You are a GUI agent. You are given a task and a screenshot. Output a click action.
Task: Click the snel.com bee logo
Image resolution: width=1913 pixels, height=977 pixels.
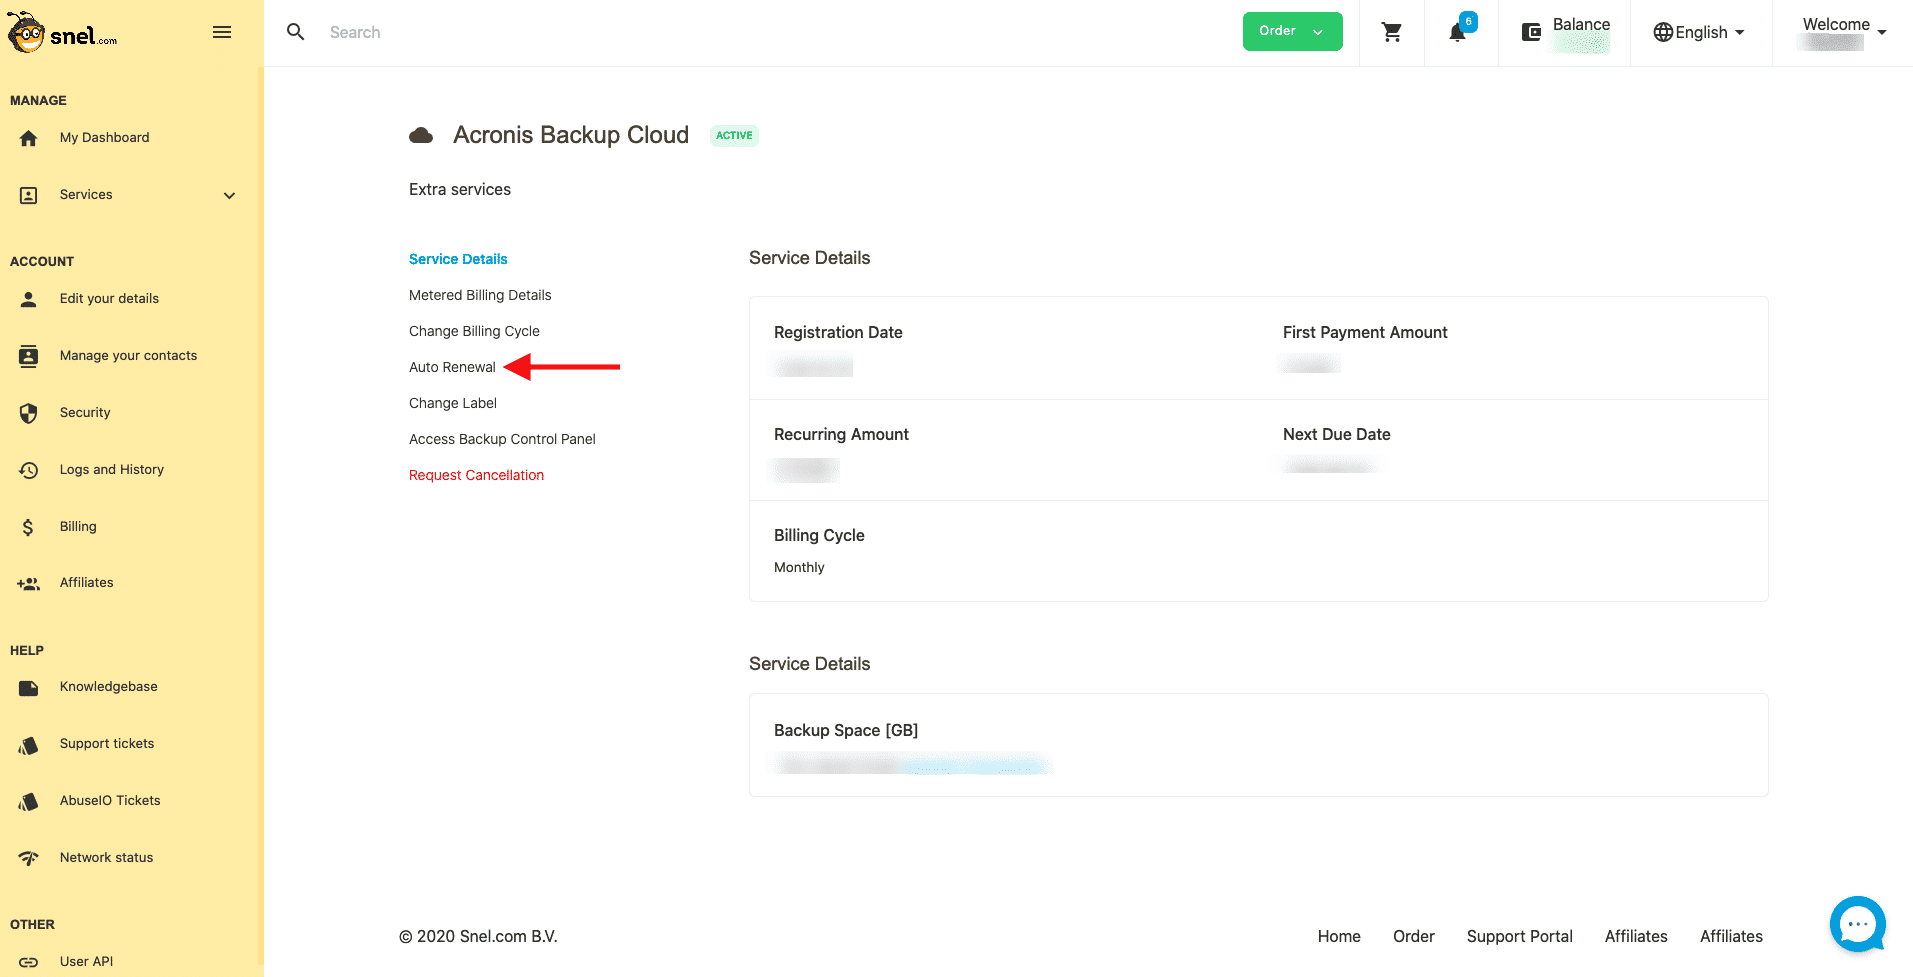pyautogui.click(x=63, y=33)
